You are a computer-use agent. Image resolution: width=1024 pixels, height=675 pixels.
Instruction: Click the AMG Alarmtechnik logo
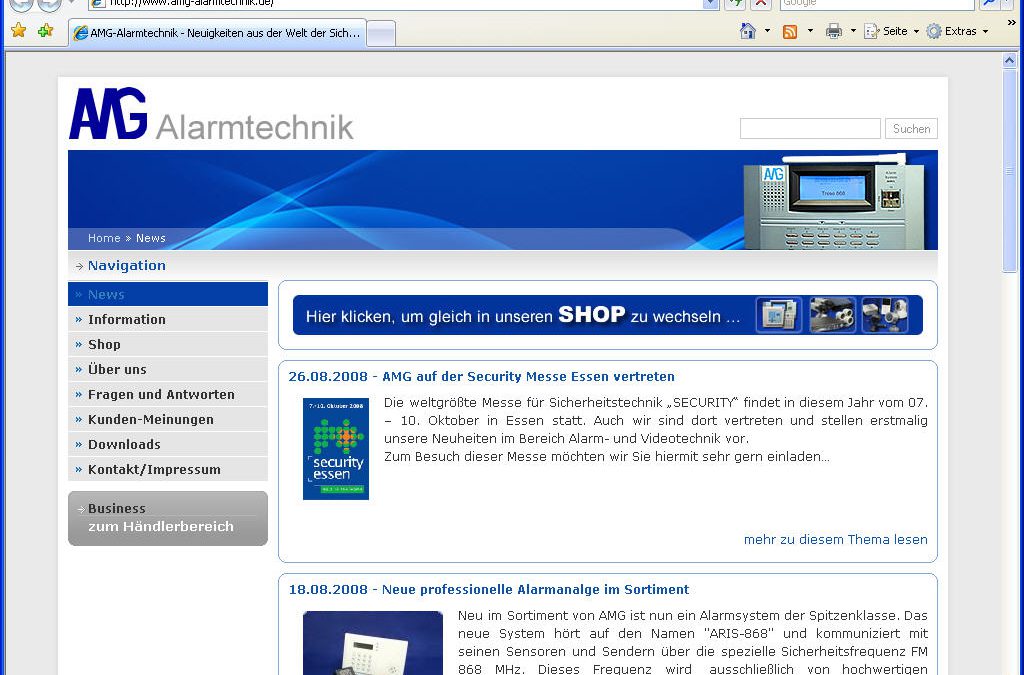click(x=211, y=115)
